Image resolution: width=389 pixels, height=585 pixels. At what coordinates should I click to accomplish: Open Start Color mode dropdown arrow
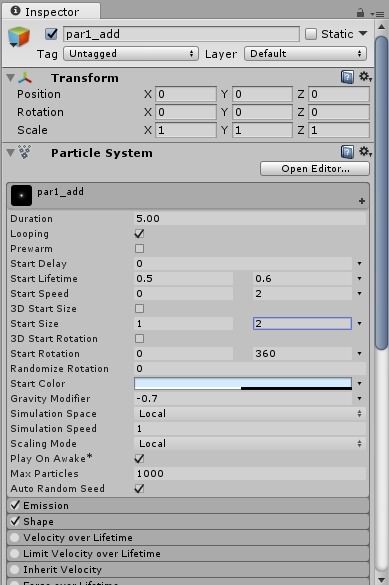coord(360,383)
